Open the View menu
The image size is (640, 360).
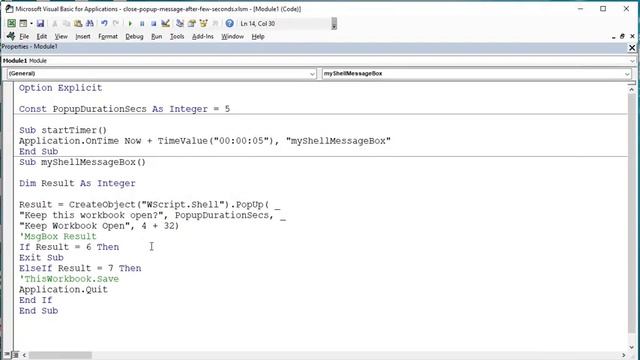point(61,36)
